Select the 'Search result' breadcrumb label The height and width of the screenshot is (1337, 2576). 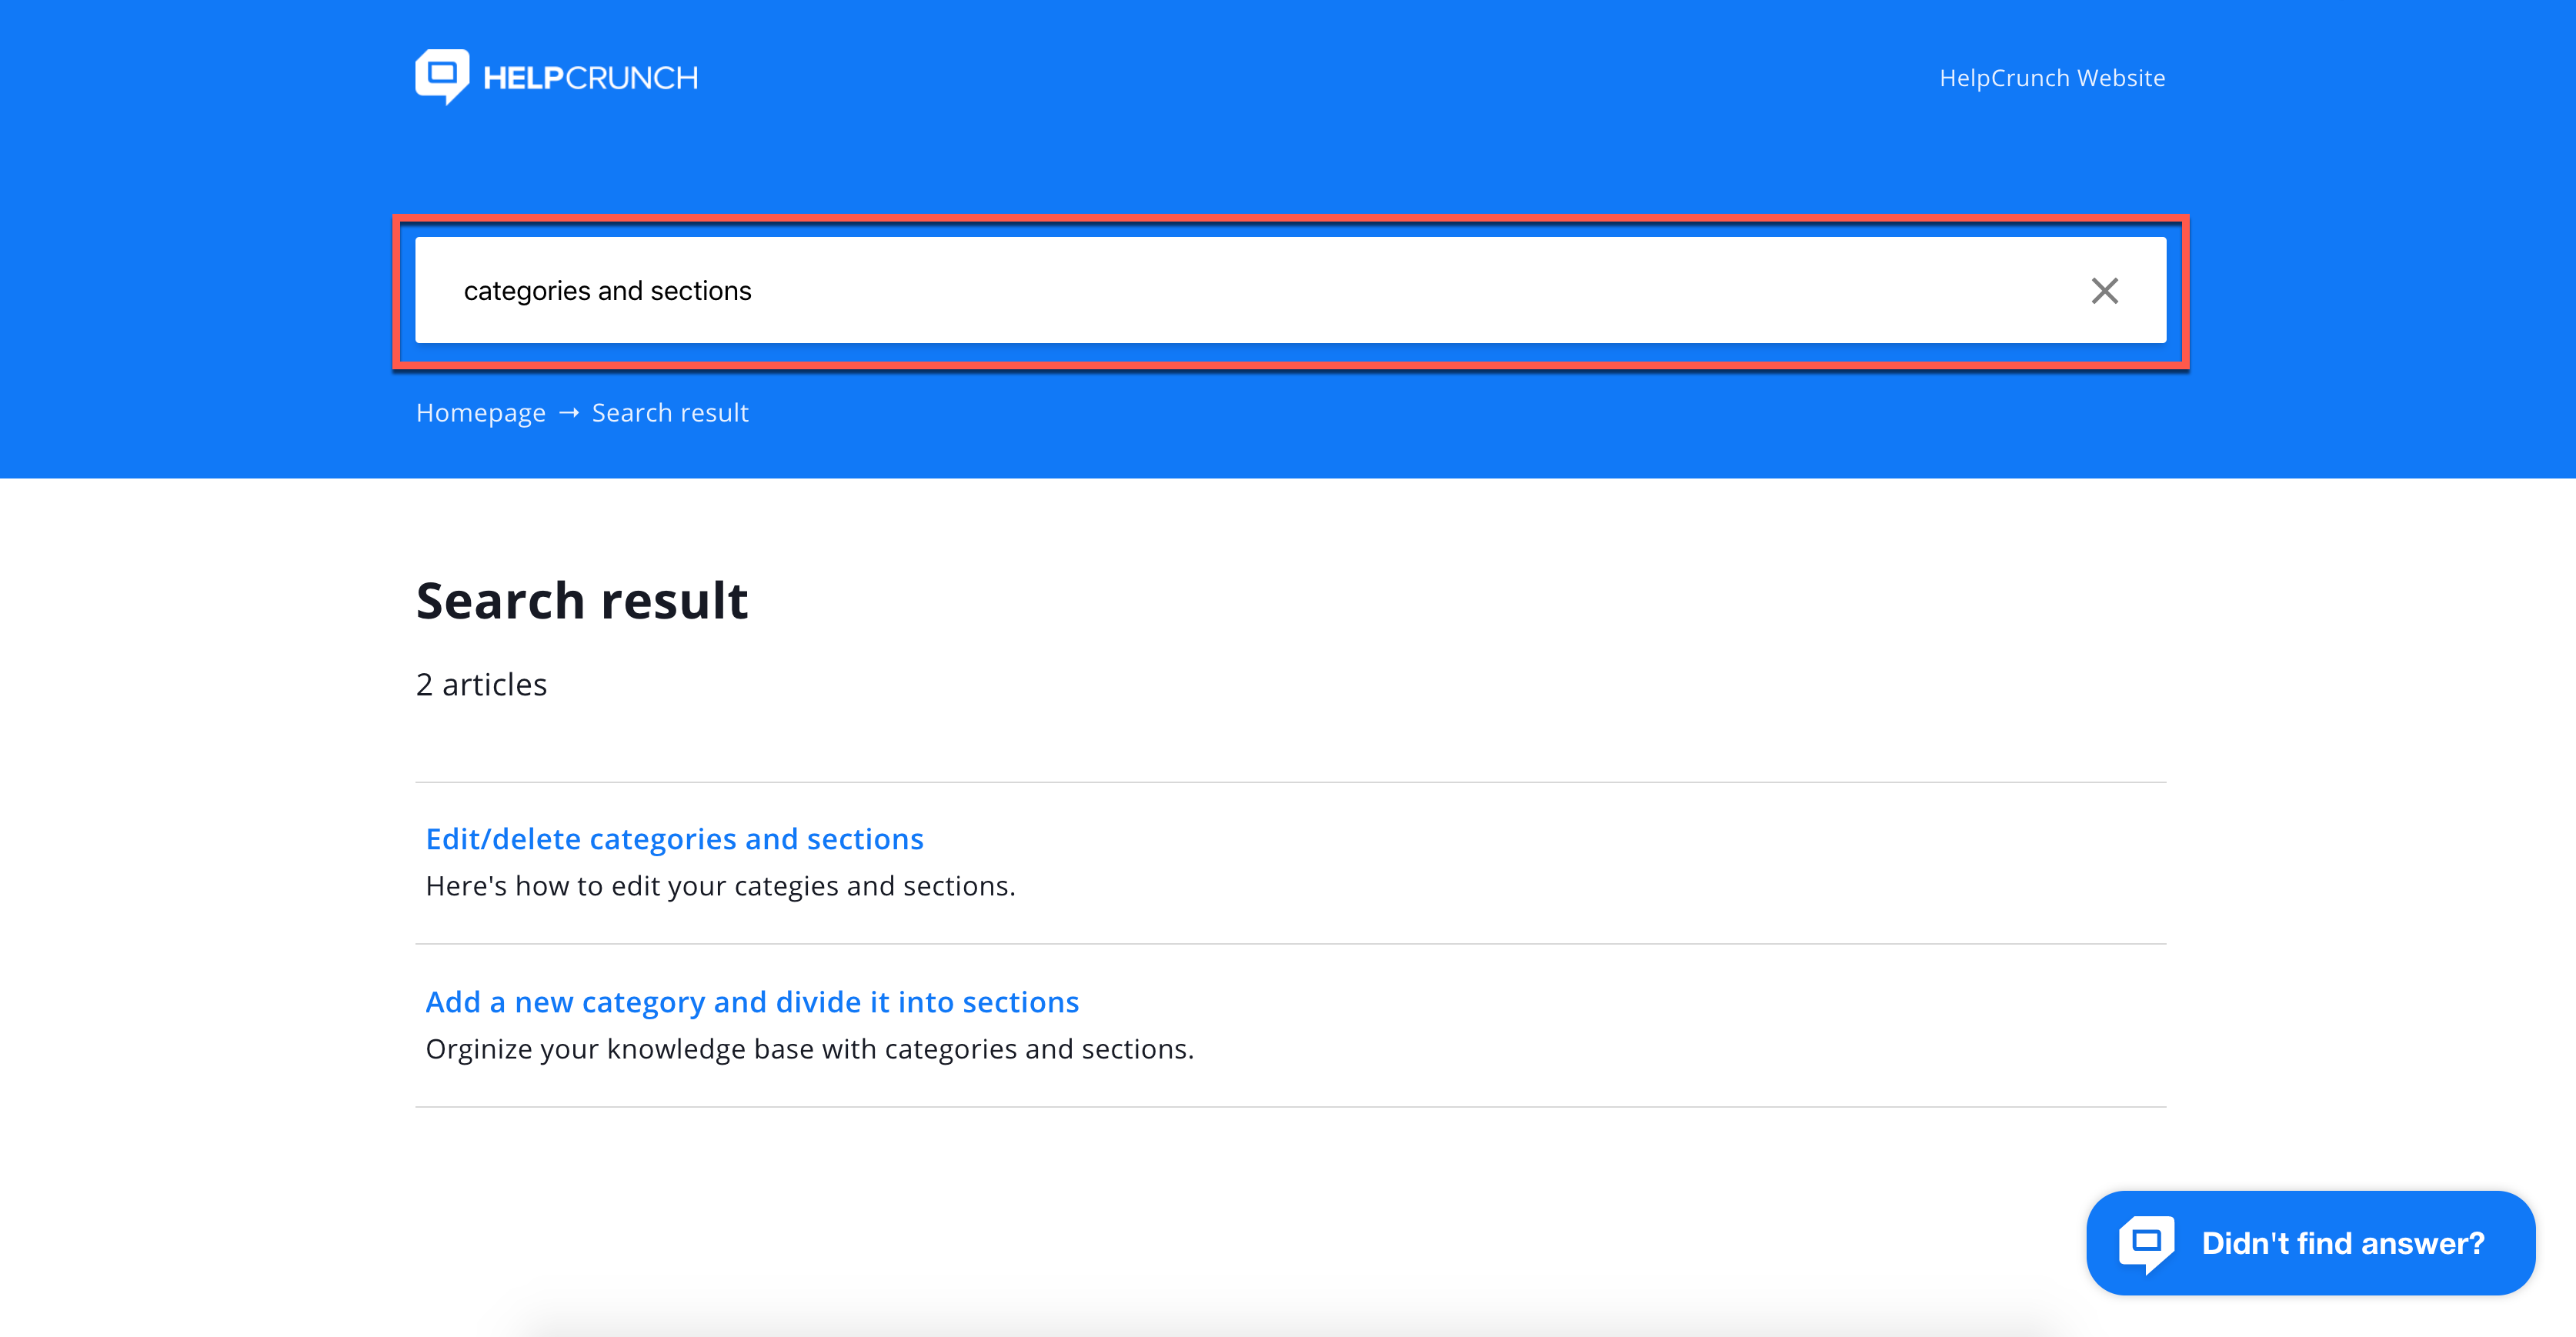669,412
